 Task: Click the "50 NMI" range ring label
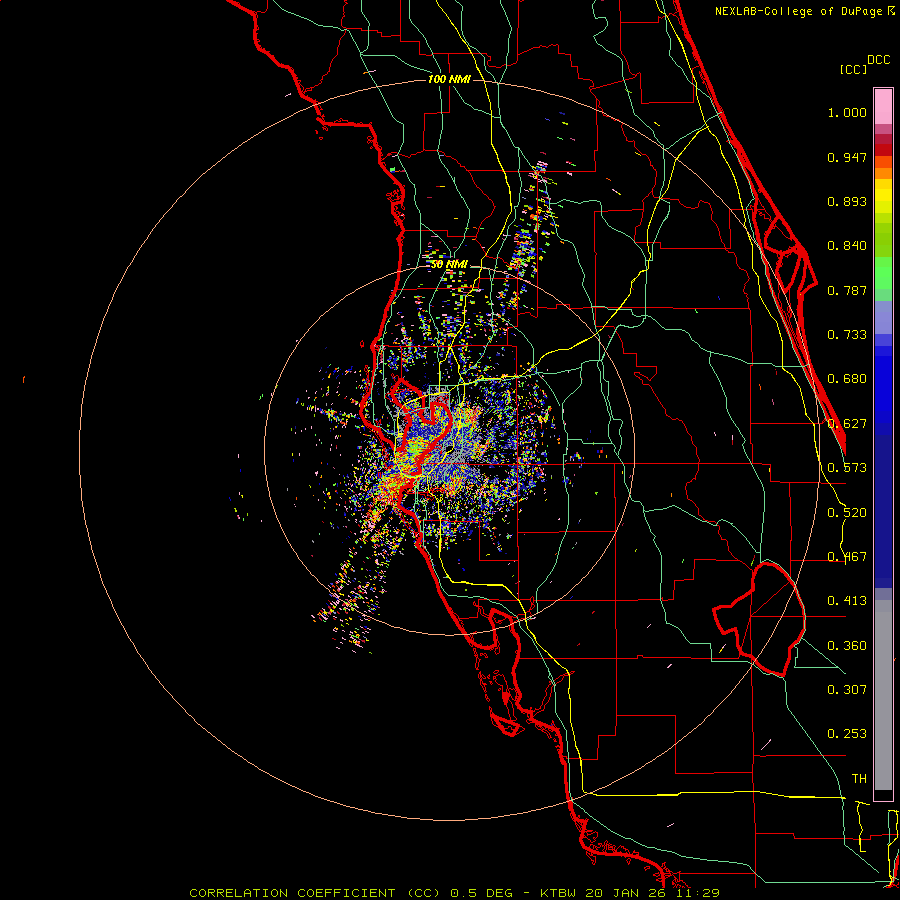[x=449, y=265]
